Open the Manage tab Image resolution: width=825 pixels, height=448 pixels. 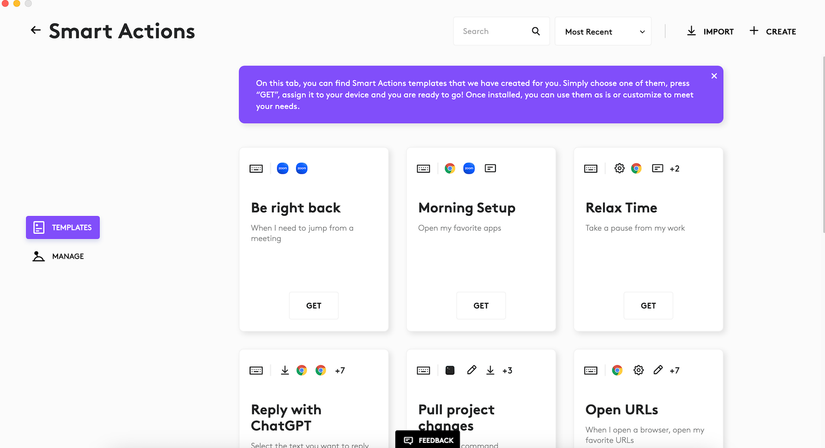[58, 256]
